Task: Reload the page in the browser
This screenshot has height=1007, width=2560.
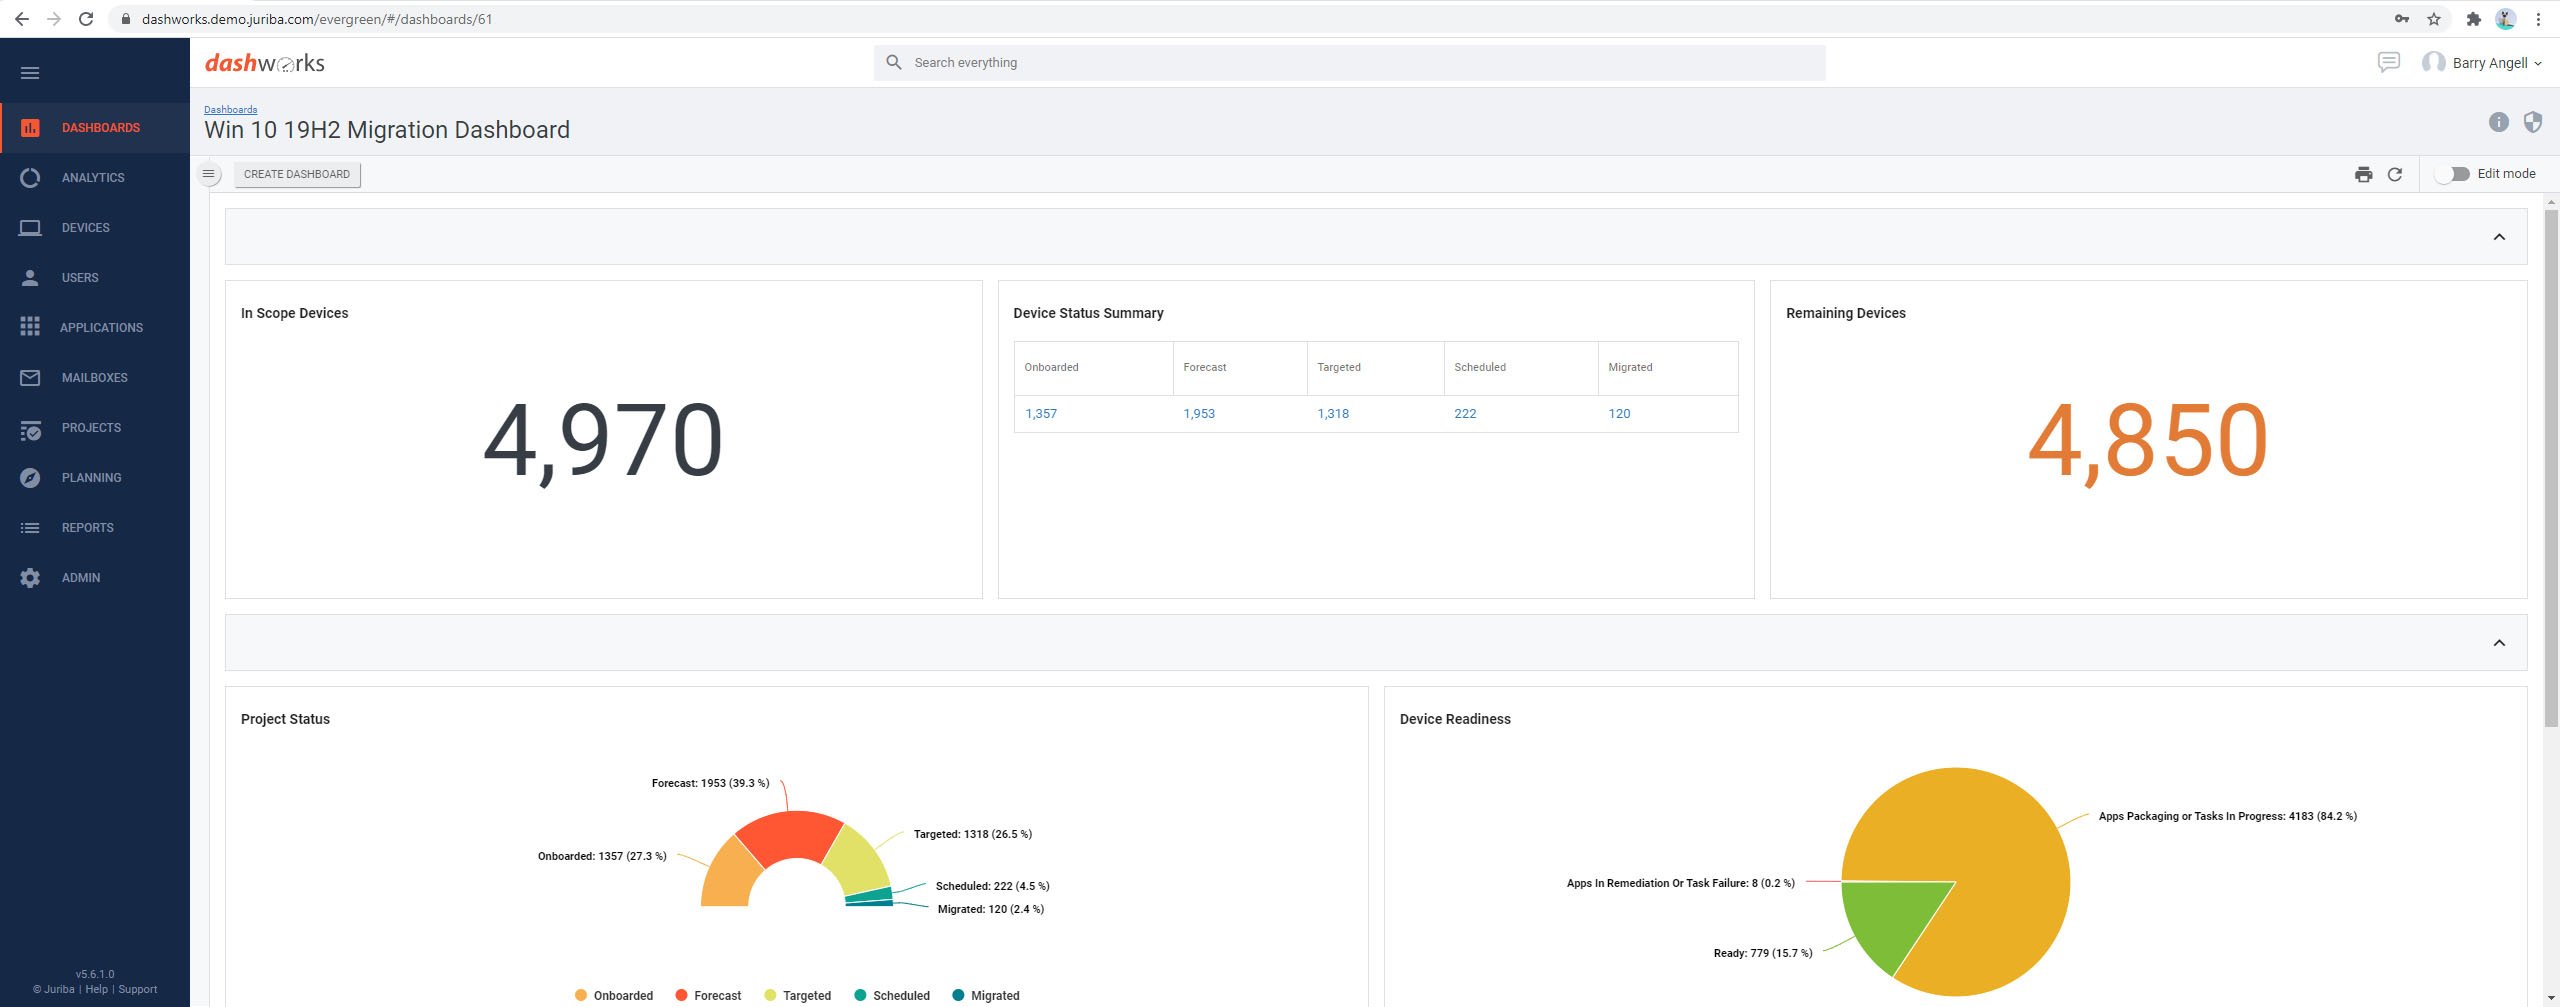Action: [x=86, y=19]
